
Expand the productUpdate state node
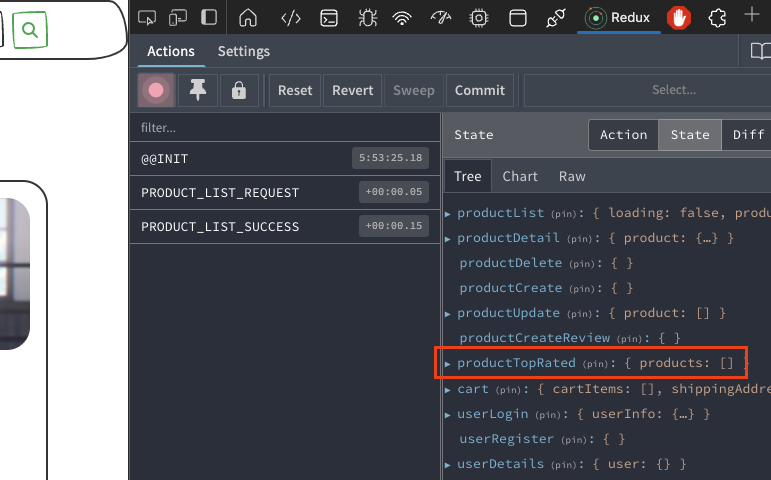[448, 314]
